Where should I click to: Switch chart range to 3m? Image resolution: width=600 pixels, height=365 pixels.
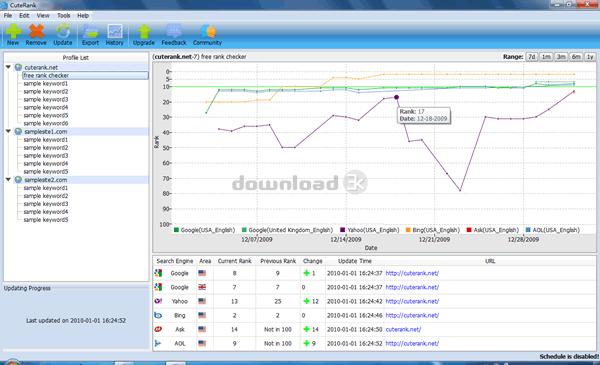coord(561,57)
